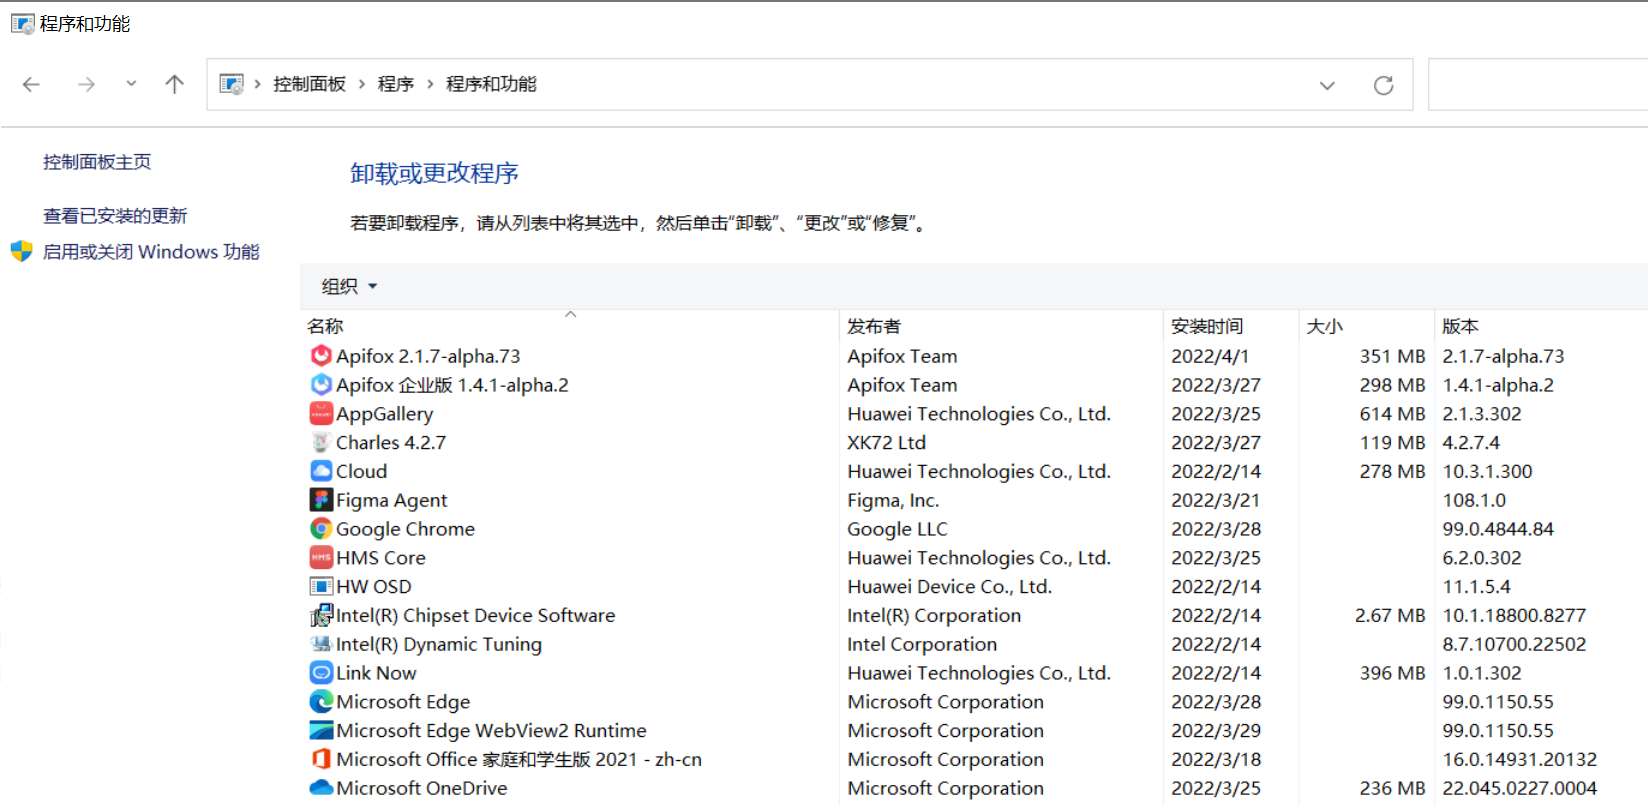The height and width of the screenshot is (805, 1648).
Task: Expand the chevron after 控制面板
Action: tap(362, 84)
